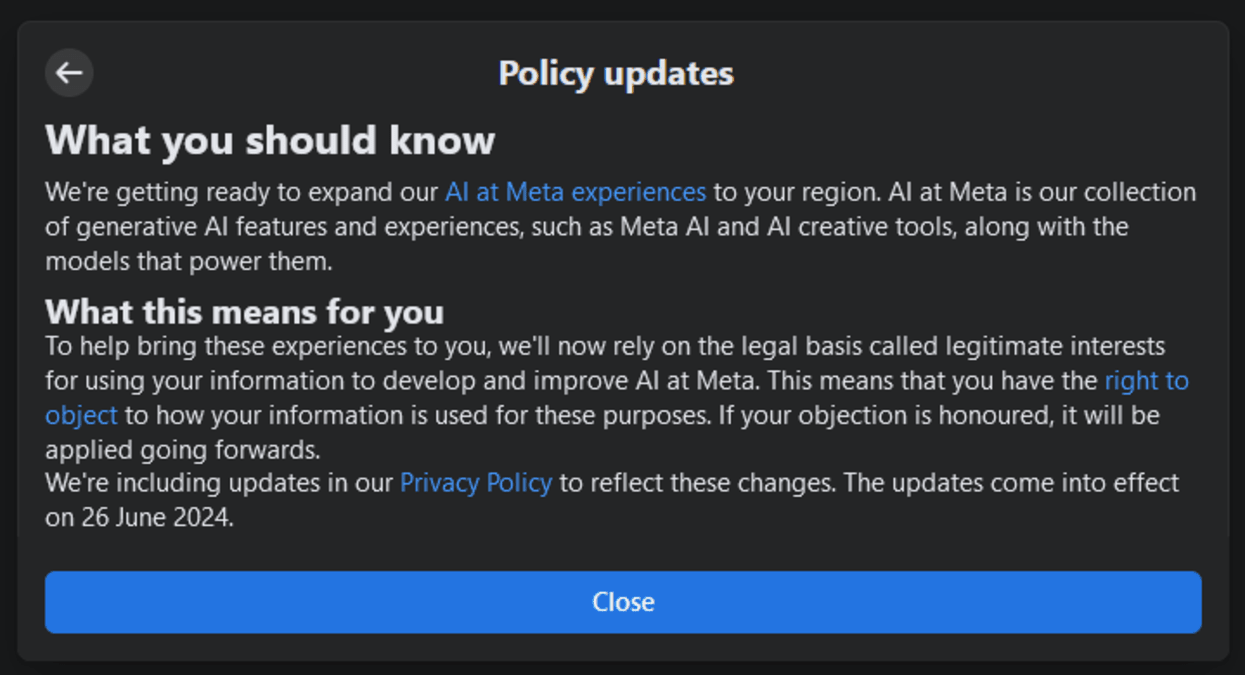Click 'The updates come into effect' sentence
The width and height of the screenshot is (1245, 675).
pyautogui.click(x=1011, y=483)
